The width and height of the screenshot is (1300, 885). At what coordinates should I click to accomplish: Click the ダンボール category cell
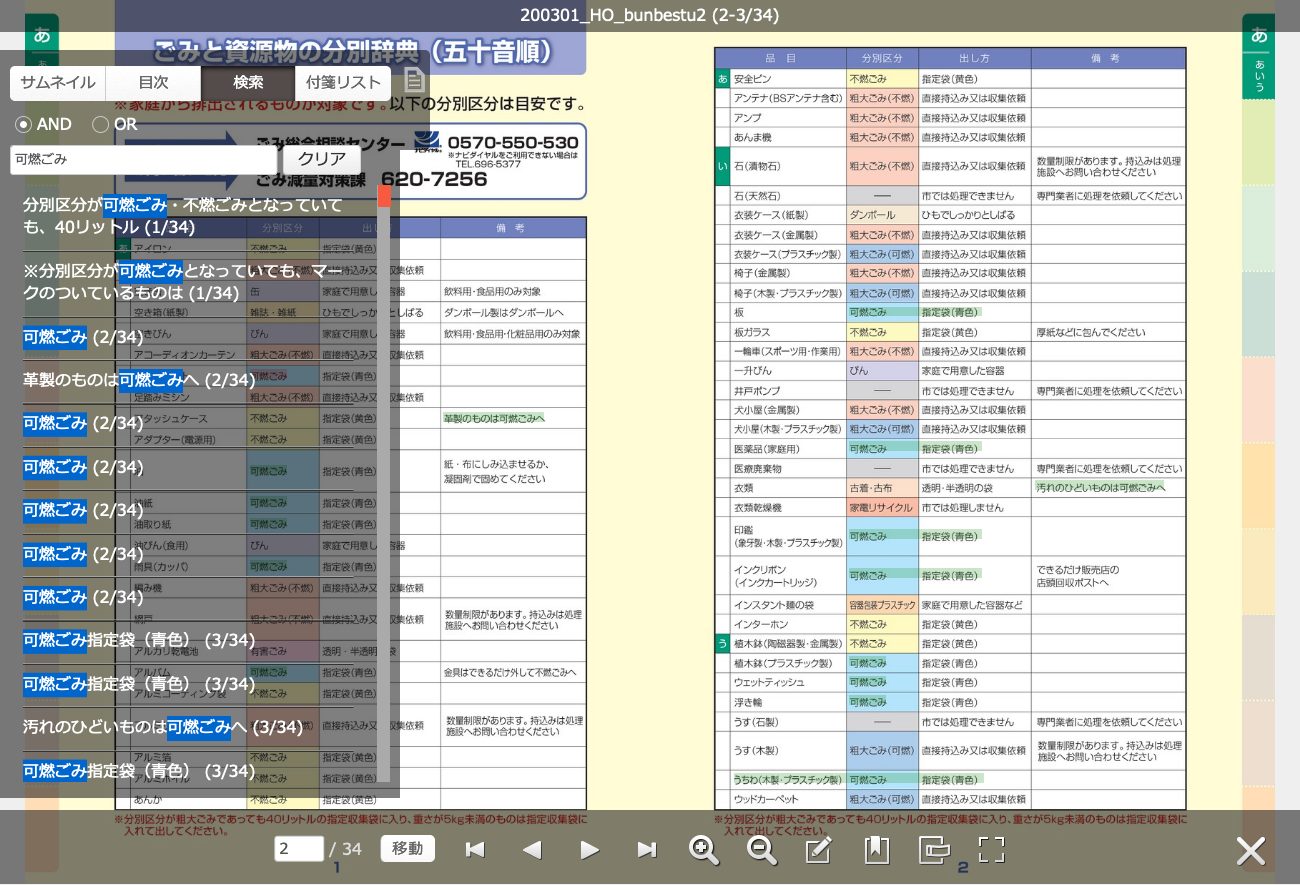pyautogui.click(x=882, y=215)
